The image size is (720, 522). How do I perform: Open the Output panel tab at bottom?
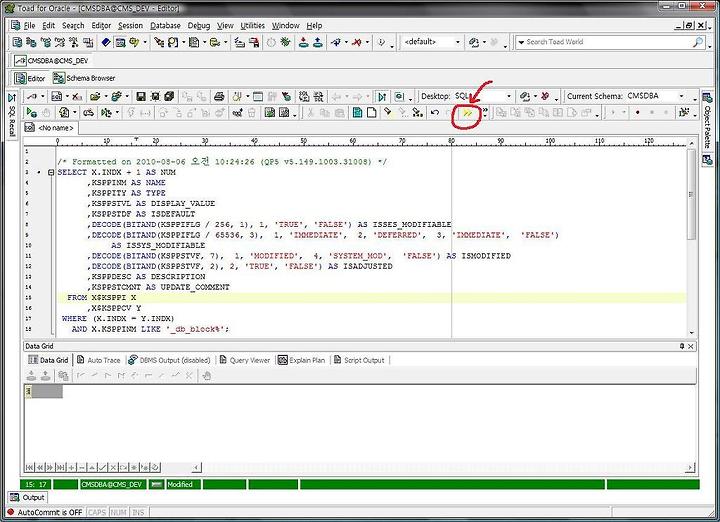(28, 498)
